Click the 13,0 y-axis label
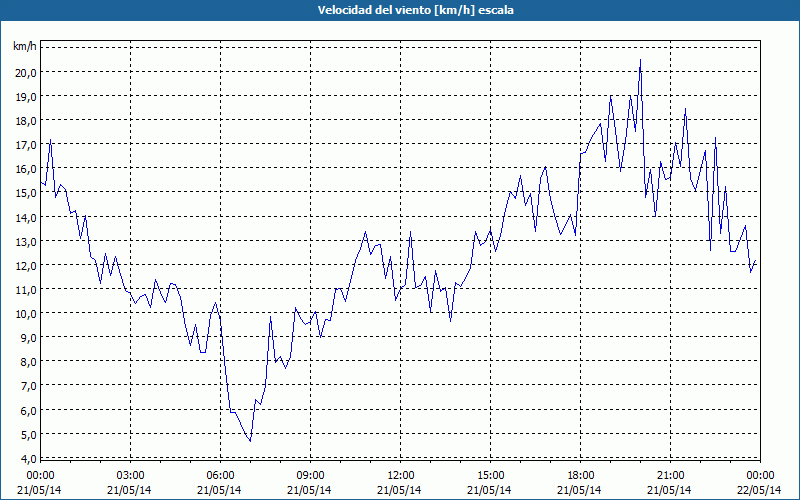The width and height of the screenshot is (800, 500). coord(26,241)
